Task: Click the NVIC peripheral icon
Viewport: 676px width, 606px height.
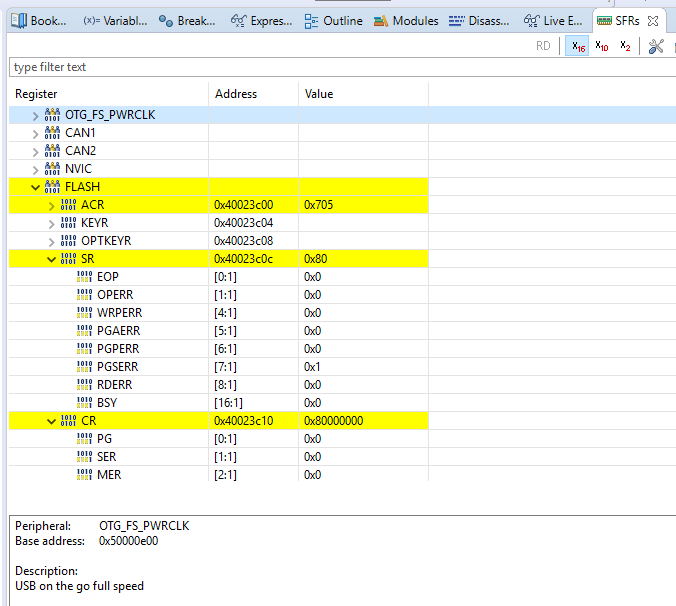Action: pyautogui.click(x=52, y=169)
